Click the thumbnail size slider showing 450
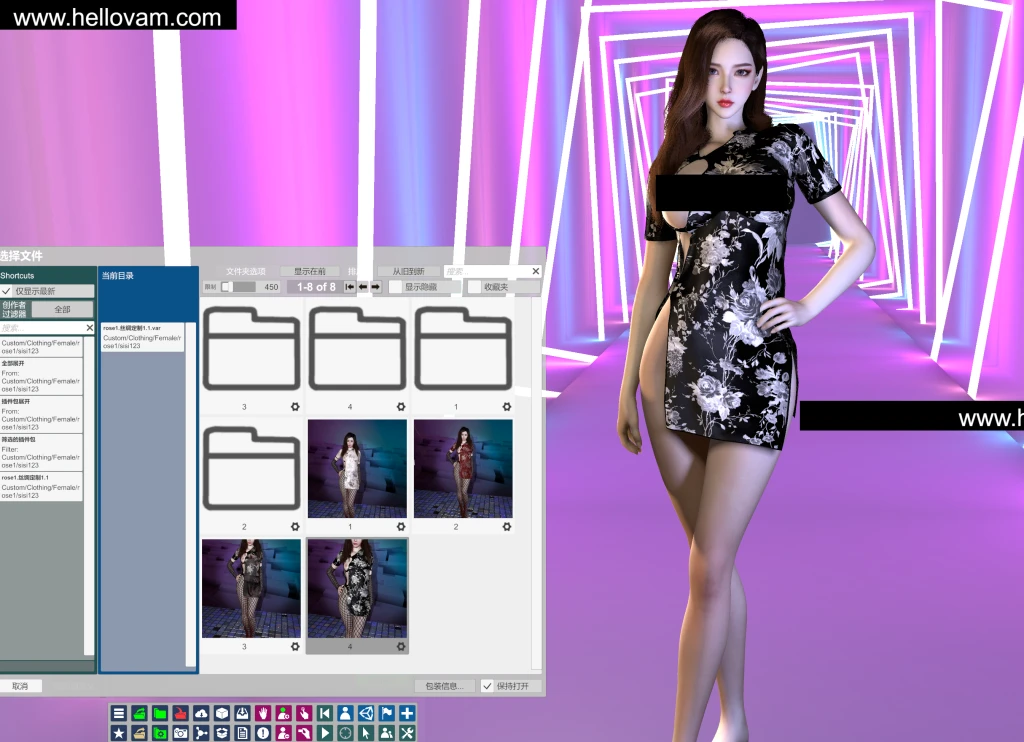 [240, 287]
